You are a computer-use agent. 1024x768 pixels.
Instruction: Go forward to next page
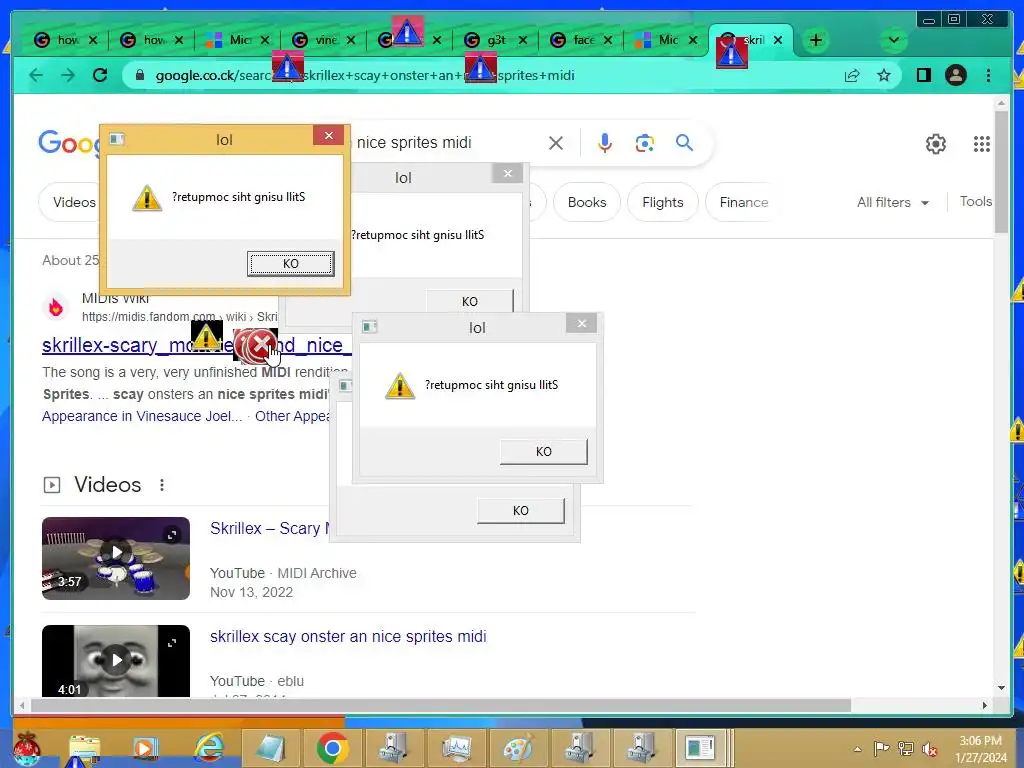[68, 75]
